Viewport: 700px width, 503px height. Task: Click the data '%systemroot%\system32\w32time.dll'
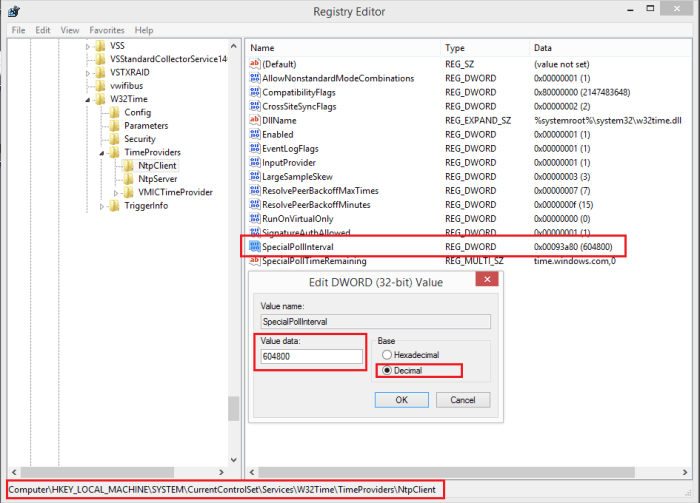pyautogui.click(x=608, y=120)
